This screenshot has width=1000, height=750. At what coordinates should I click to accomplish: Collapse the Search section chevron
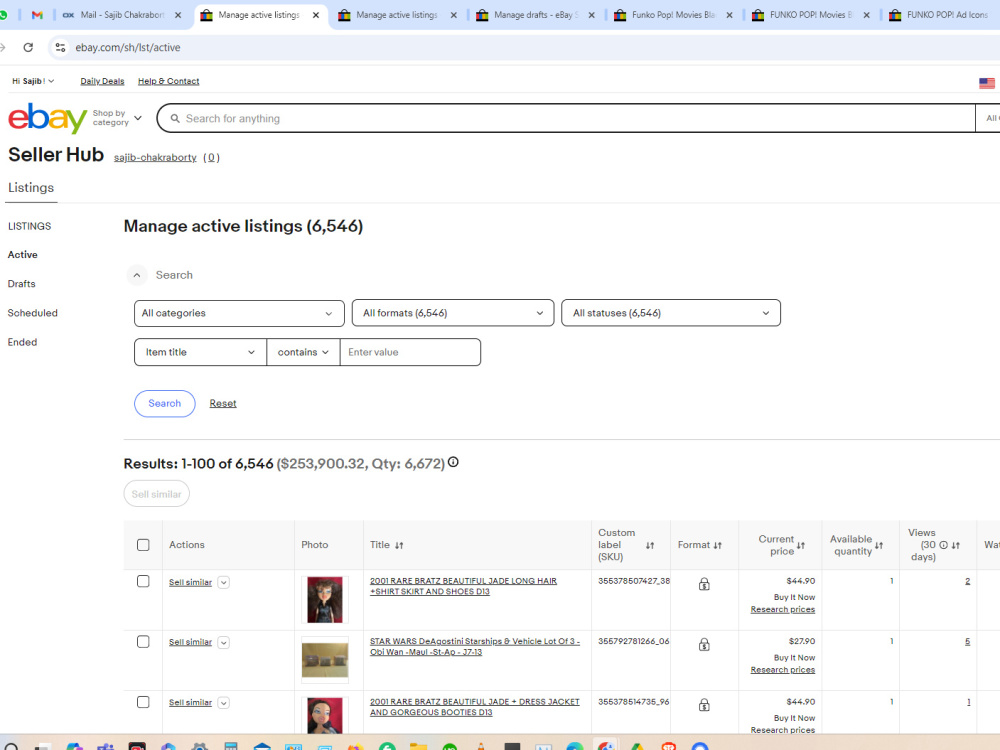(136, 275)
